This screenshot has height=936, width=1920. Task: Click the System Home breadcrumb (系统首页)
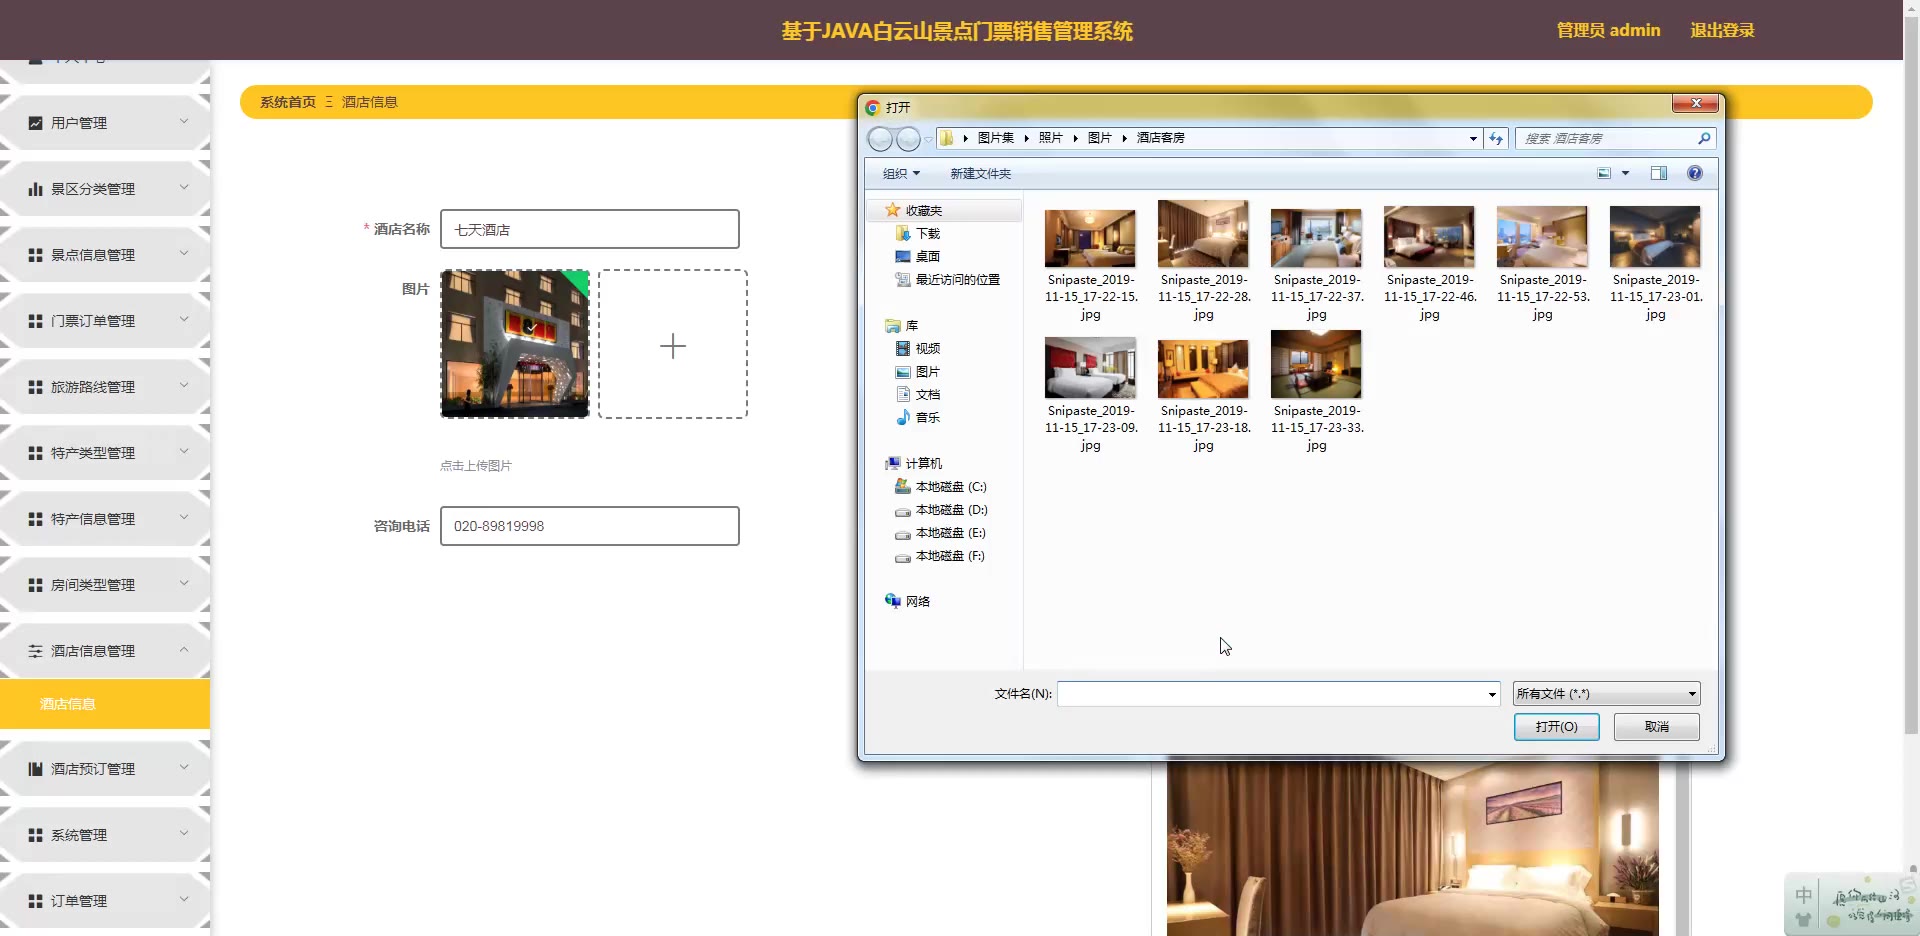[288, 102]
